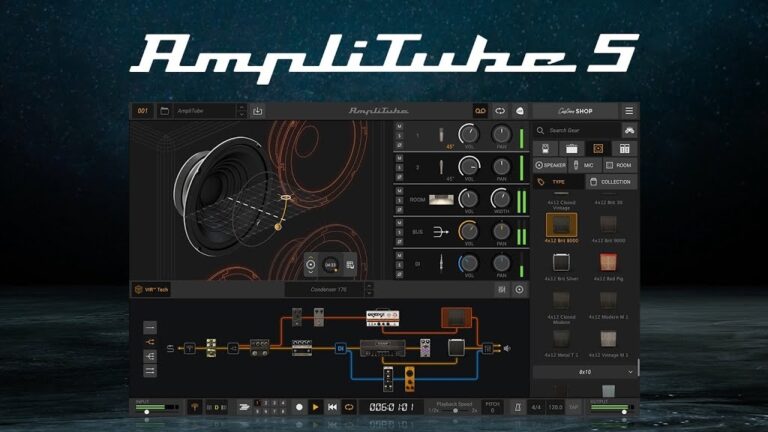Open the hamburger main menu
Image resolution: width=768 pixels, height=432 pixels.
(x=629, y=111)
